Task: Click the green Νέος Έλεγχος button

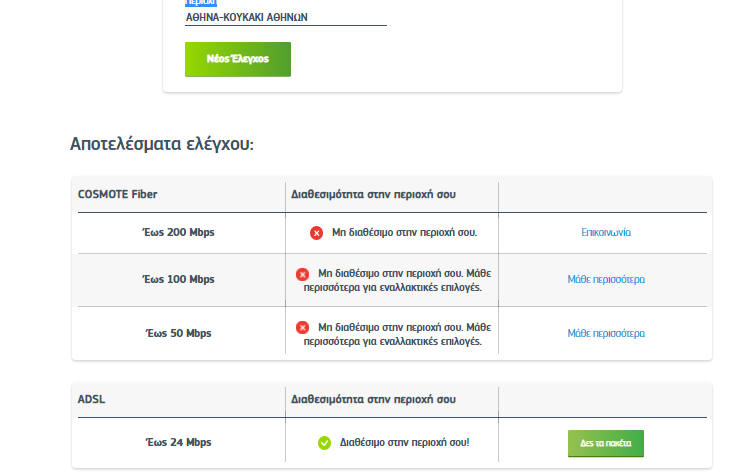Action: [238, 59]
